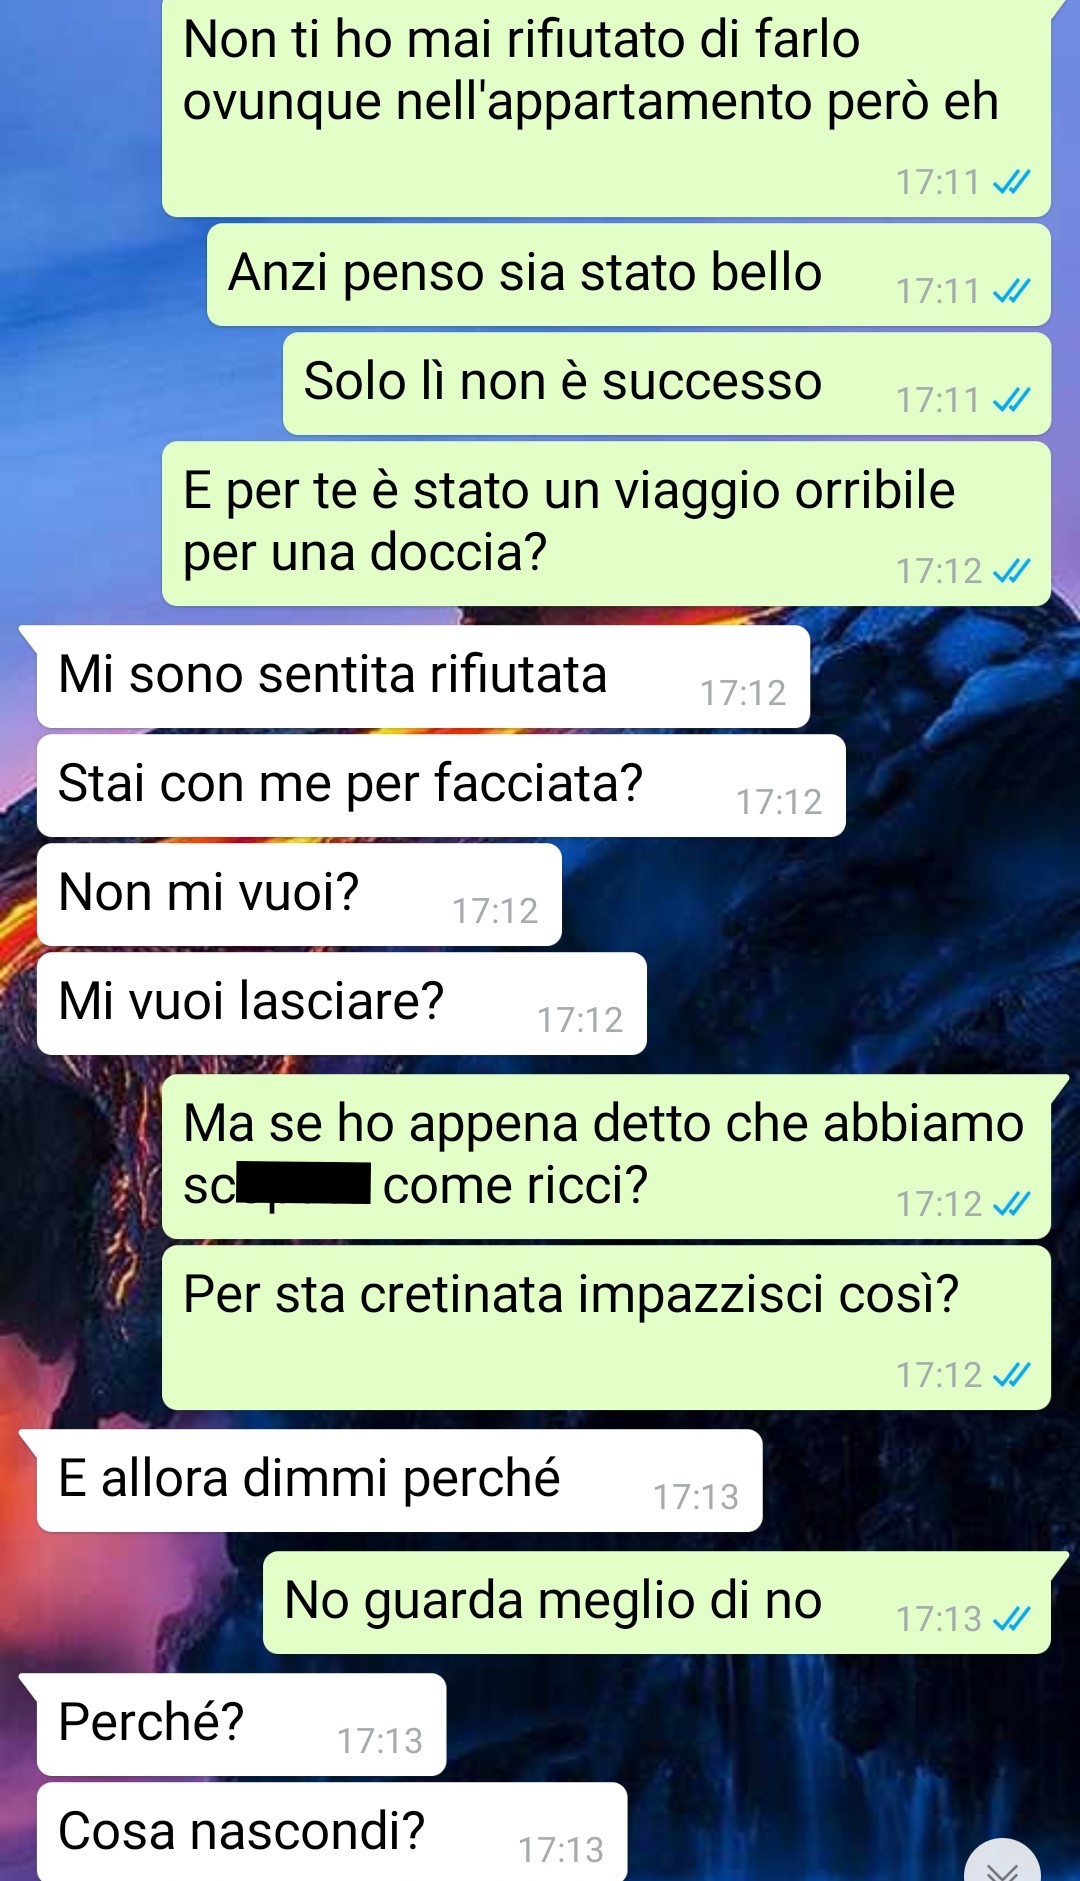
Task: Tap the 17:13 timestamp of 'Perché?'
Action: [x=380, y=1741]
